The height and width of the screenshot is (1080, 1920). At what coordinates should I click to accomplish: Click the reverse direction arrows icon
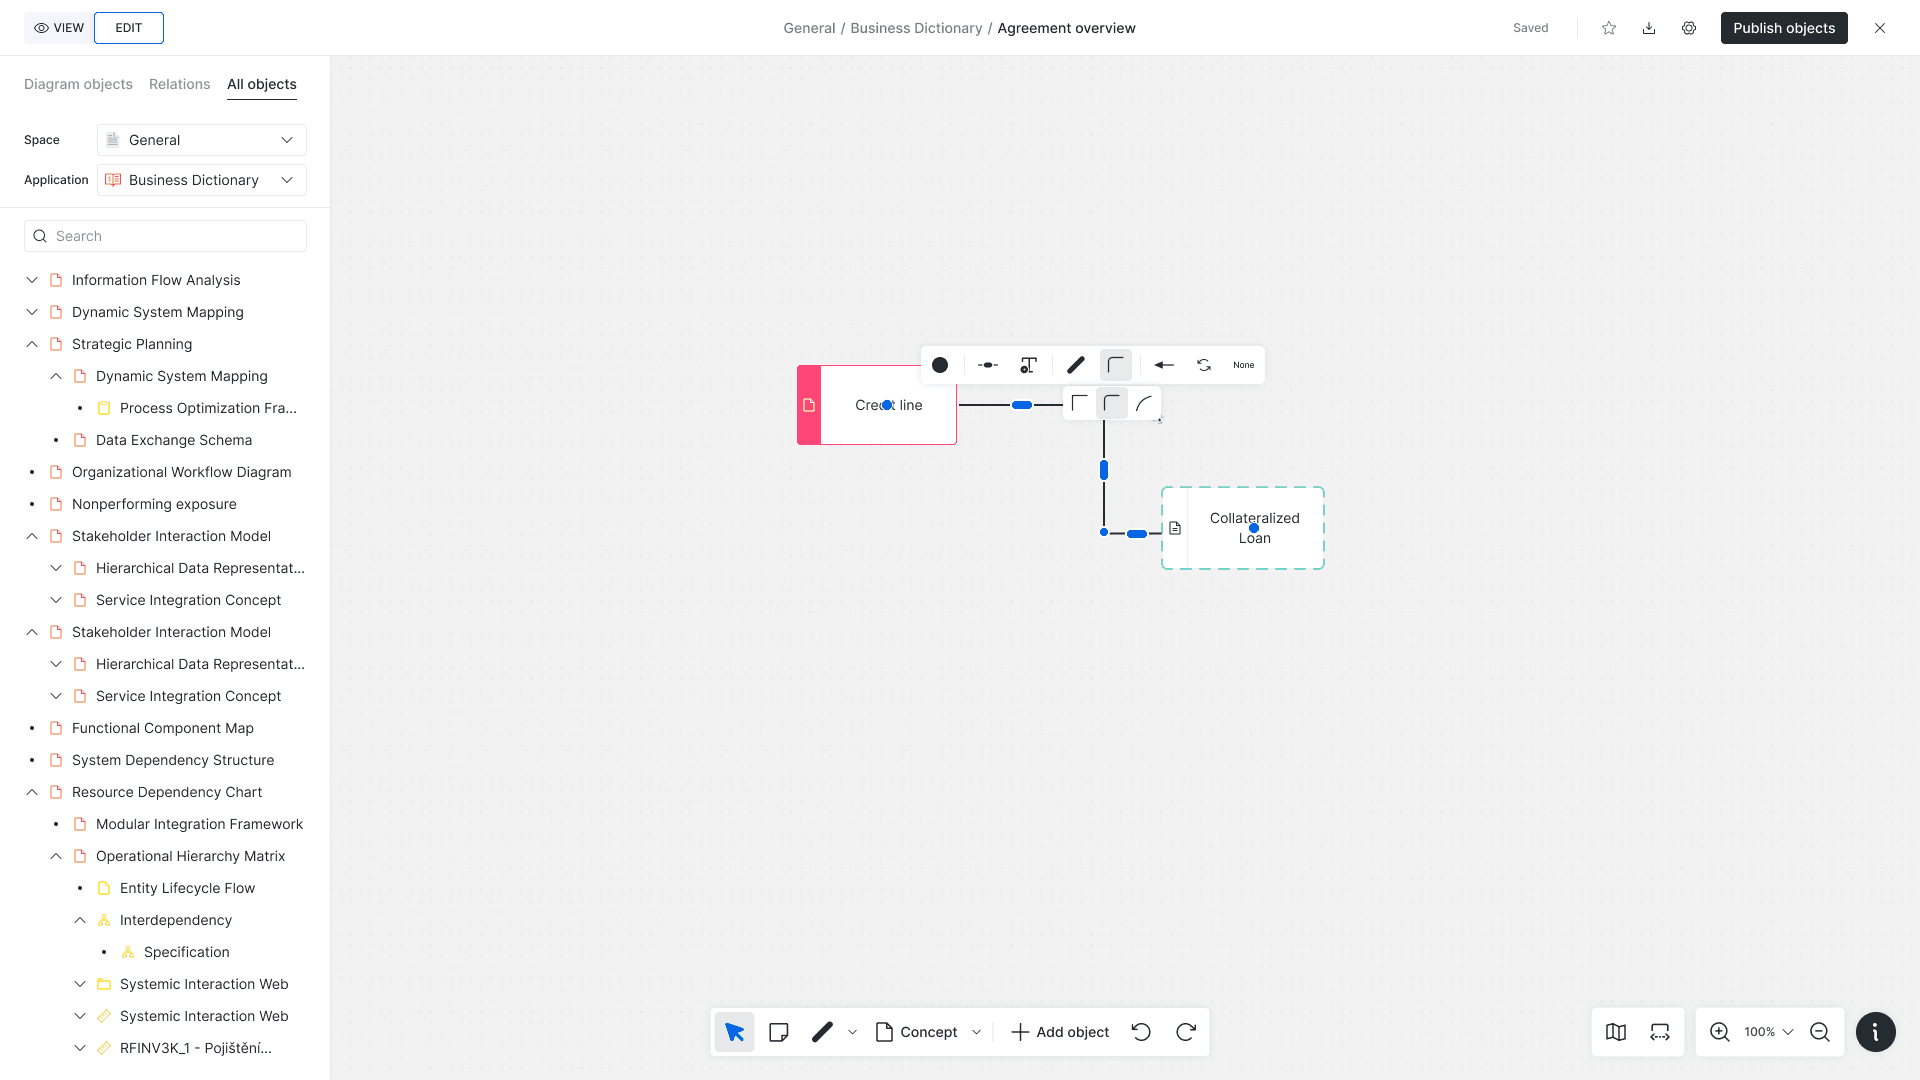click(x=1204, y=365)
